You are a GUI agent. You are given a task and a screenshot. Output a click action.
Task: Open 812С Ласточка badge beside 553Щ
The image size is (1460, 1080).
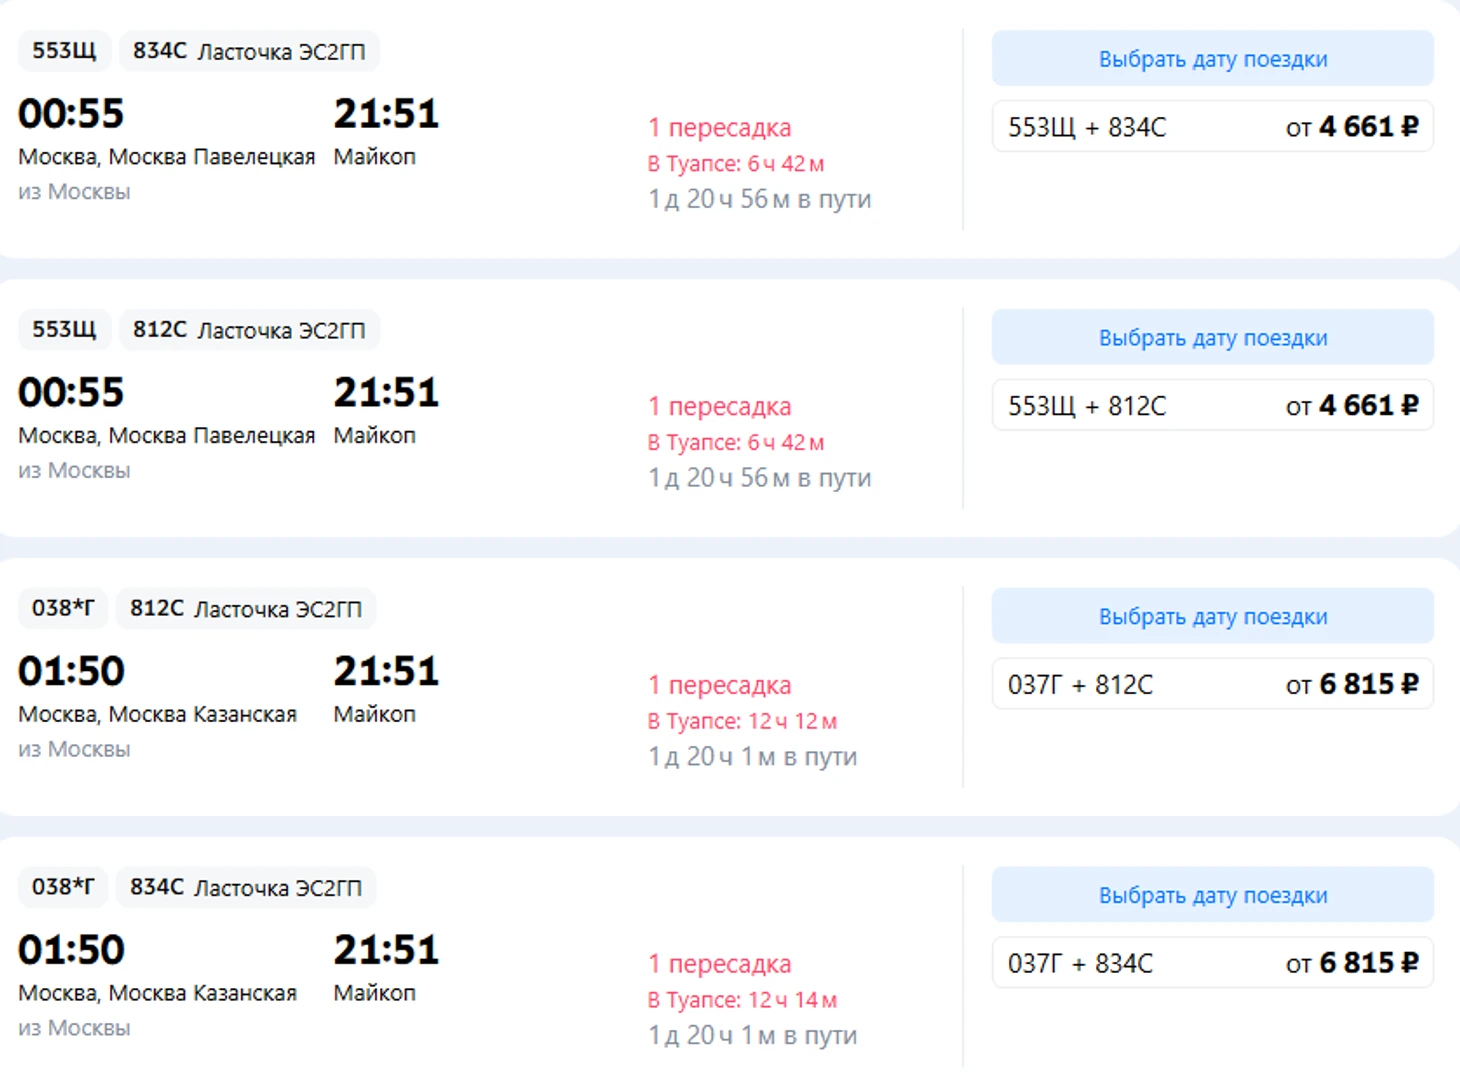pyautogui.click(x=249, y=330)
